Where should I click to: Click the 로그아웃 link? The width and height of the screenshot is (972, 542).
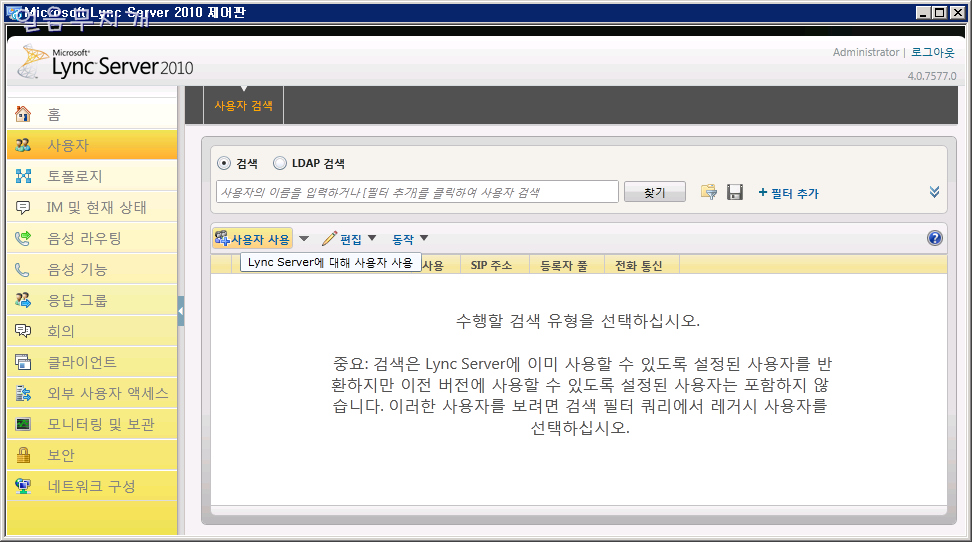pyautogui.click(x=932, y=53)
